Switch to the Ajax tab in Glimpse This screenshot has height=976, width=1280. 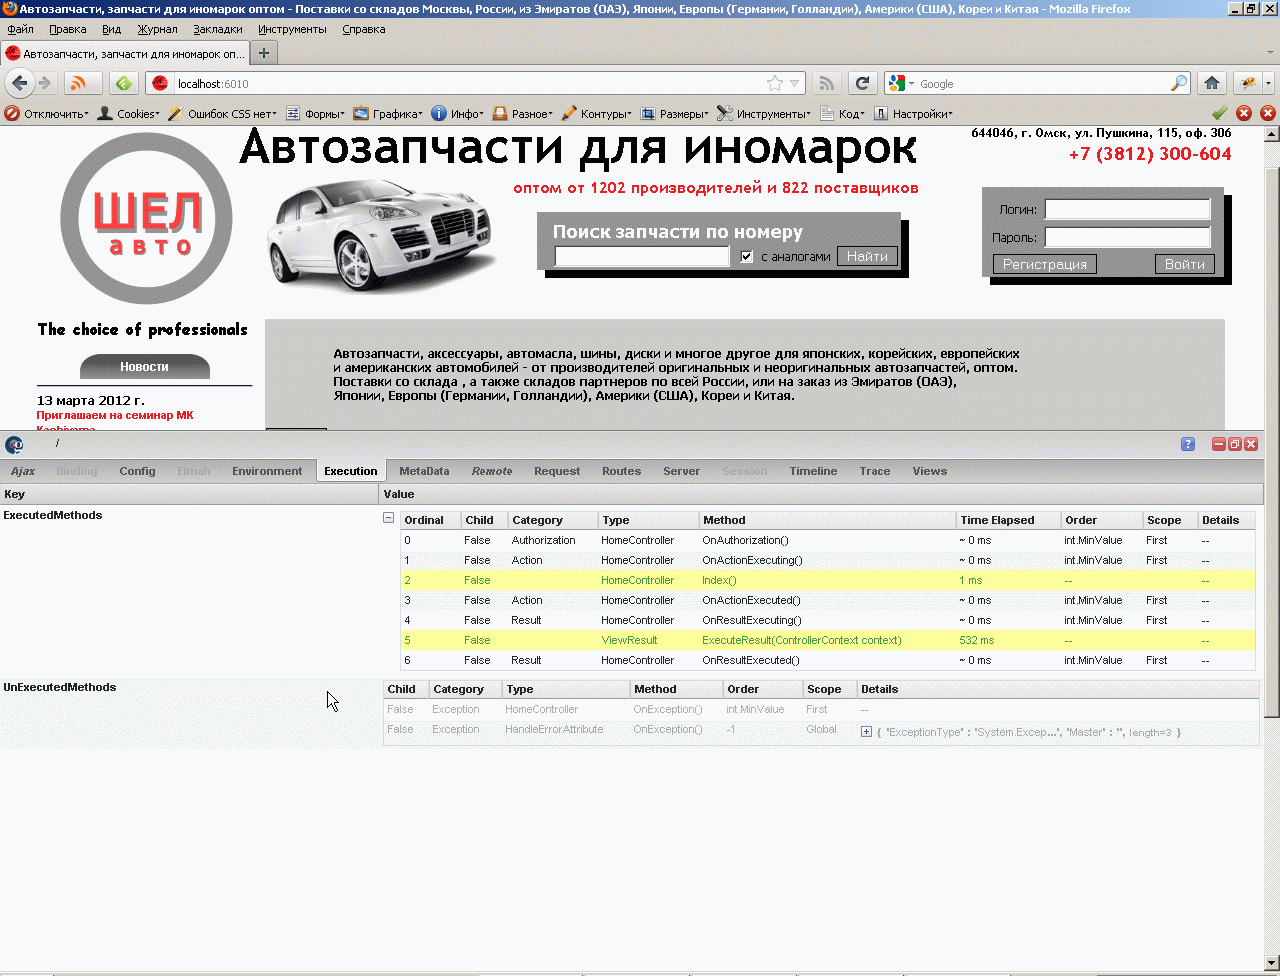[23, 471]
